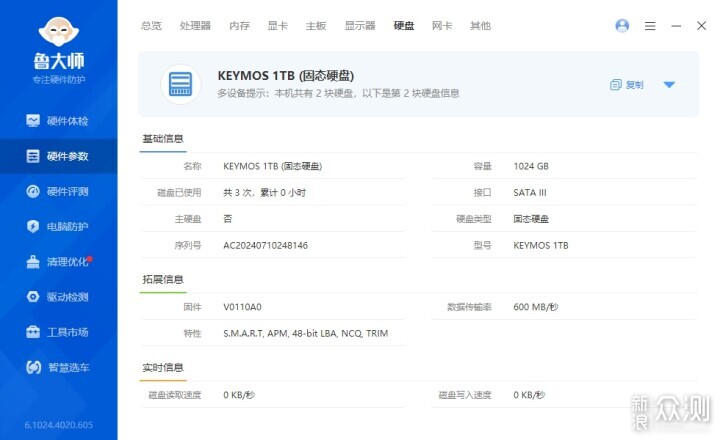
Task: Switch to the 显卡 tab
Action: pyautogui.click(x=277, y=26)
